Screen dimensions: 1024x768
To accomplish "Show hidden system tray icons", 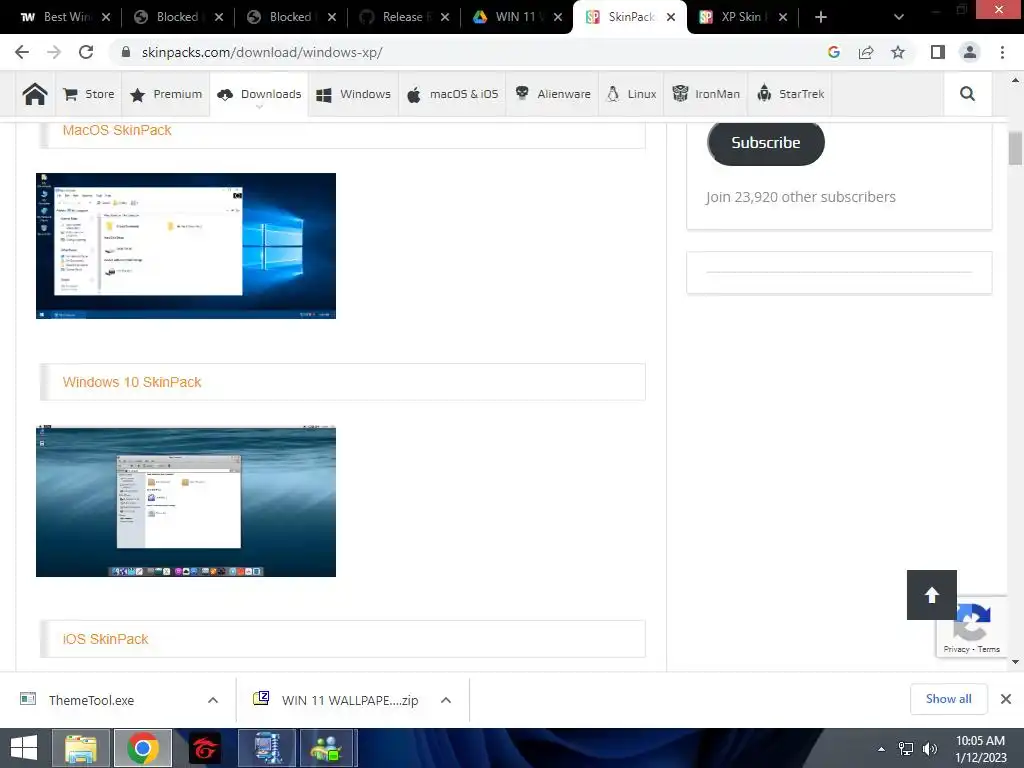I will pyautogui.click(x=882, y=749).
